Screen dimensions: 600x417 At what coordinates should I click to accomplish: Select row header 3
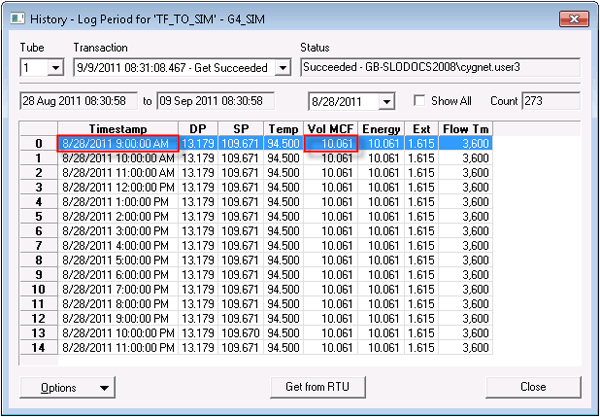point(39,187)
